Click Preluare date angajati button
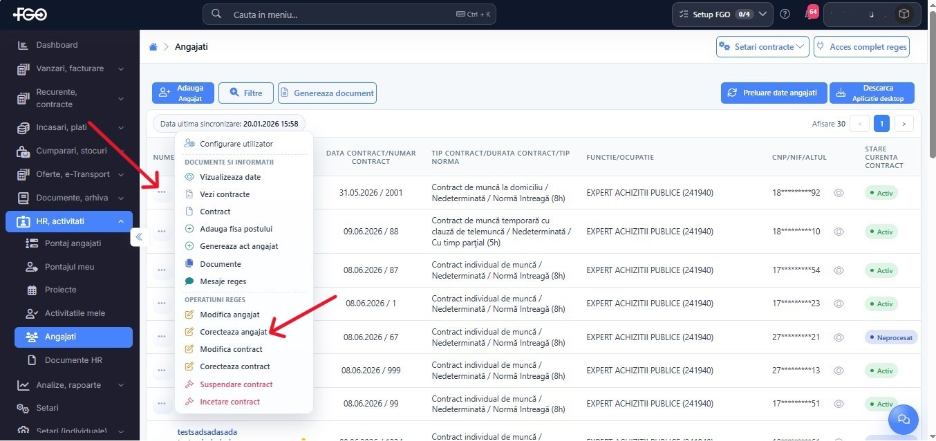 click(x=774, y=93)
